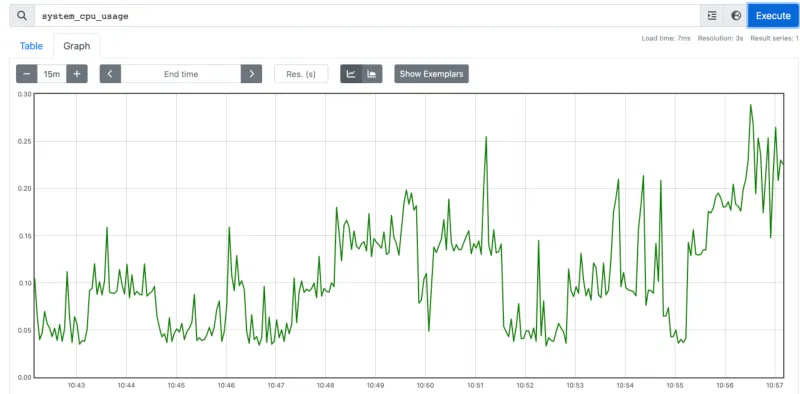Open the metrics explorer globe icon
Screen dimensions: 800x394
[736, 16]
